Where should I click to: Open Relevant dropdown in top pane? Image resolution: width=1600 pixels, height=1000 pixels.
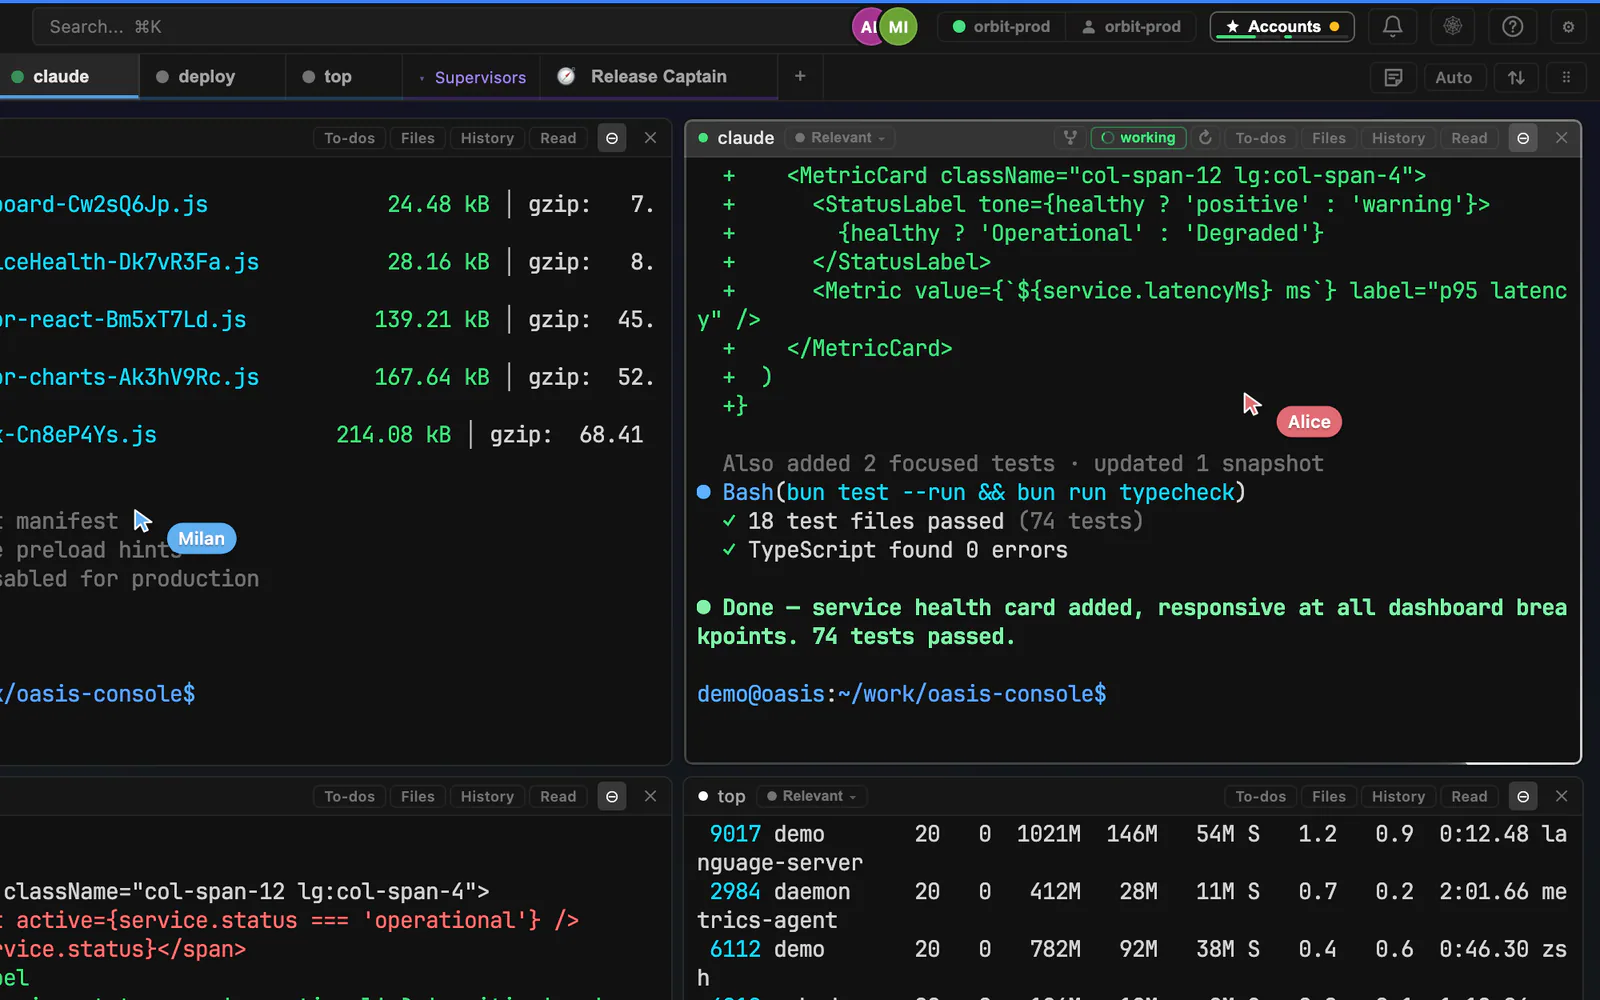pos(812,796)
